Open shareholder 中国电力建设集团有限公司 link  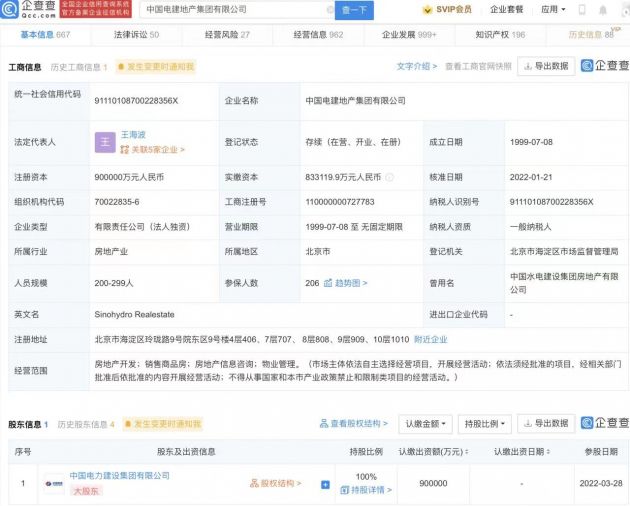click(x=119, y=475)
